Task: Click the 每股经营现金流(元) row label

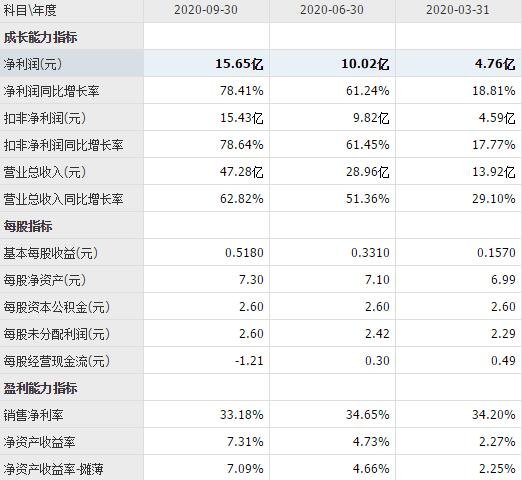Action: click(x=57, y=361)
